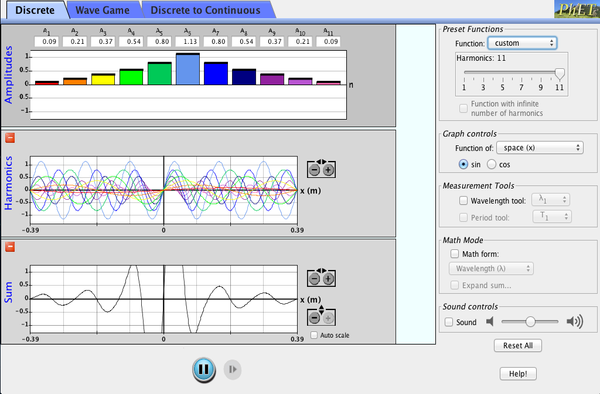Click the Help! button
Image resolution: width=600 pixels, height=394 pixels.
coord(518,374)
